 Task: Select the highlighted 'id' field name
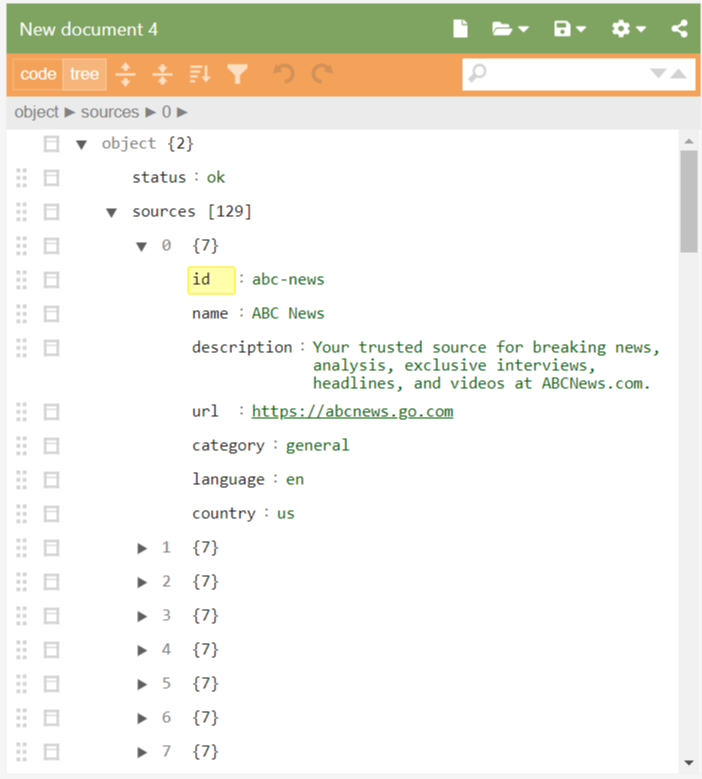[x=211, y=280]
